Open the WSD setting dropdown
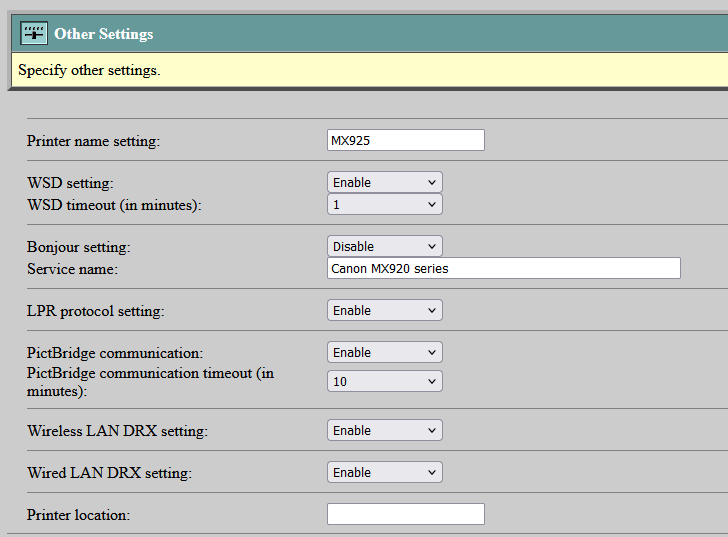Viewport: 728px width, 537px height. [x=384, y=183]
